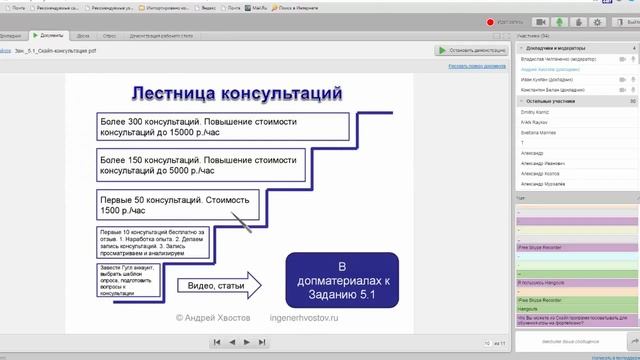640x360 pixels.
Task: Switch to the Документы tab
Action: point(49,36)
